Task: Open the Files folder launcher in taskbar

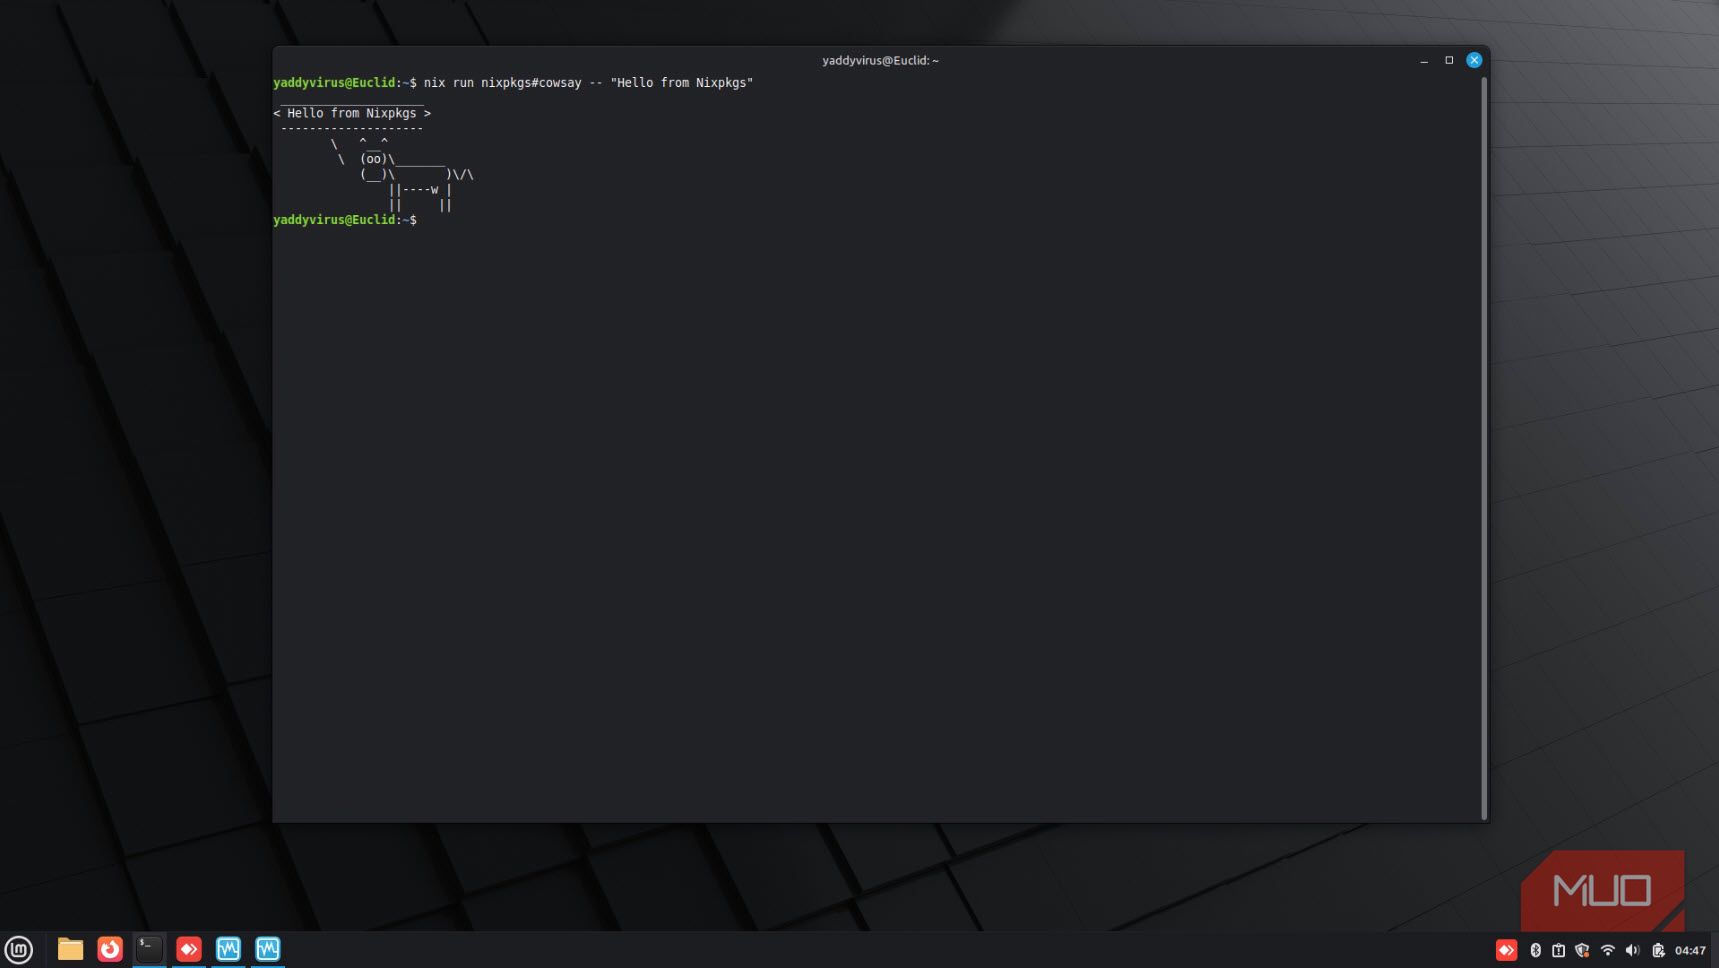Action: (70, 949)
